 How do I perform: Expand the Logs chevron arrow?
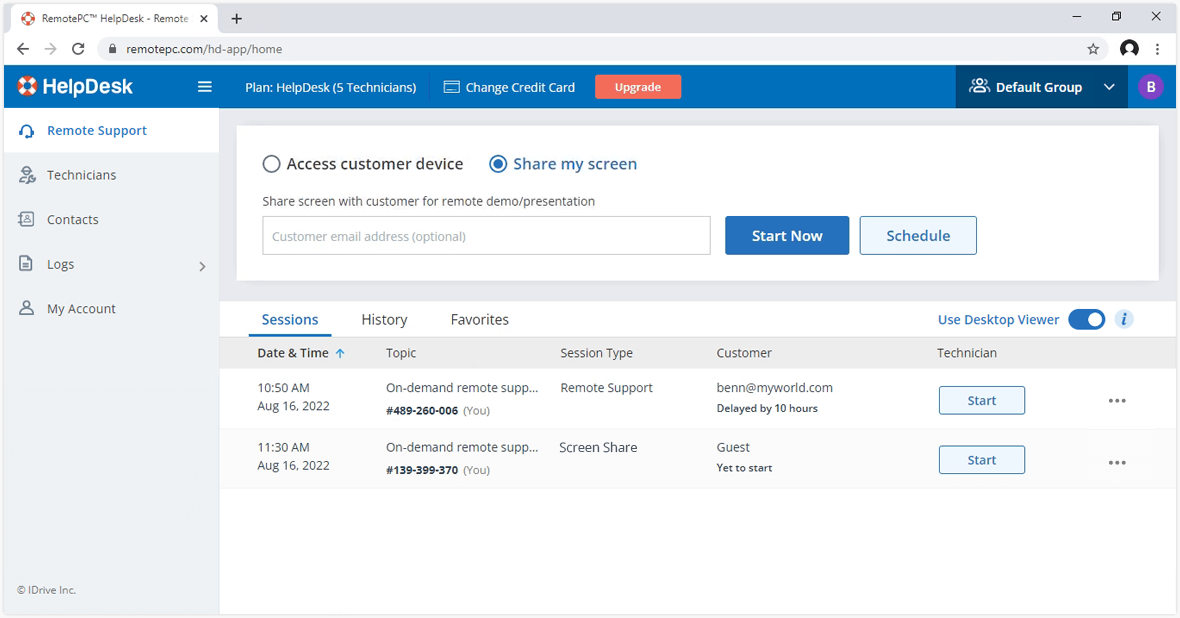click(202, 266)
